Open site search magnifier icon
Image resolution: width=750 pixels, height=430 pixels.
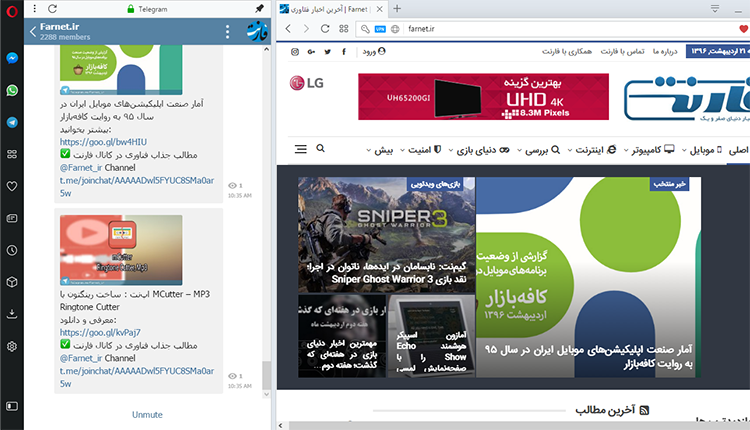[320, 149]
